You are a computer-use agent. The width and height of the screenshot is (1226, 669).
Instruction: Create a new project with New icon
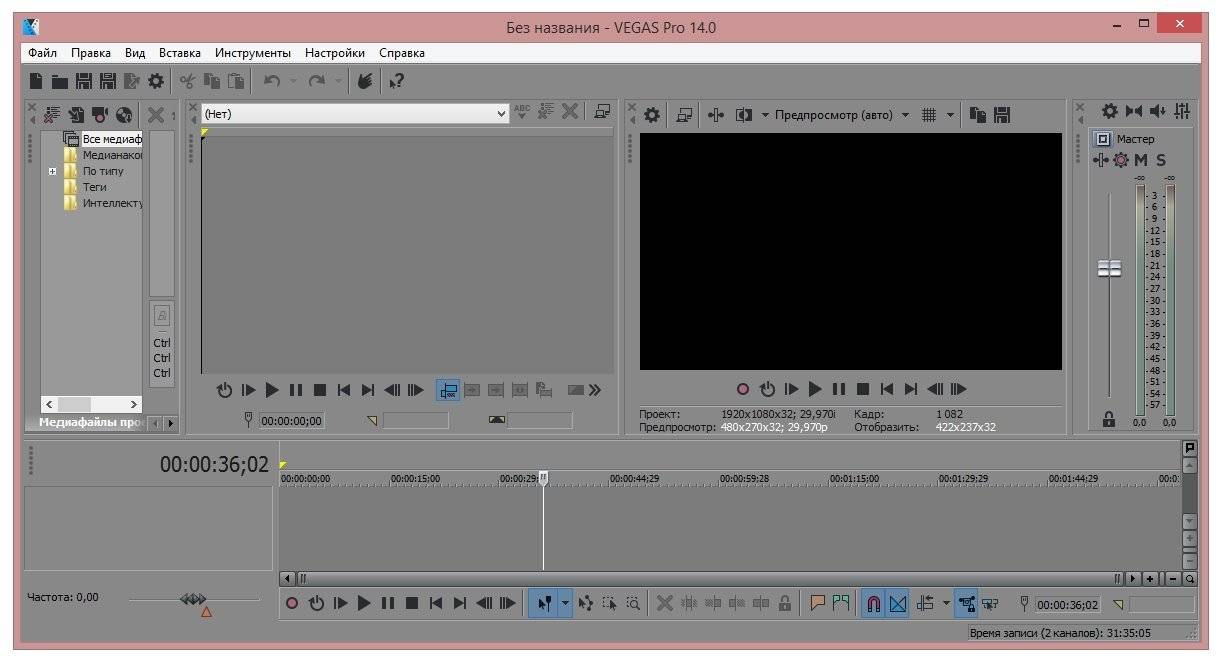point(36,81)
